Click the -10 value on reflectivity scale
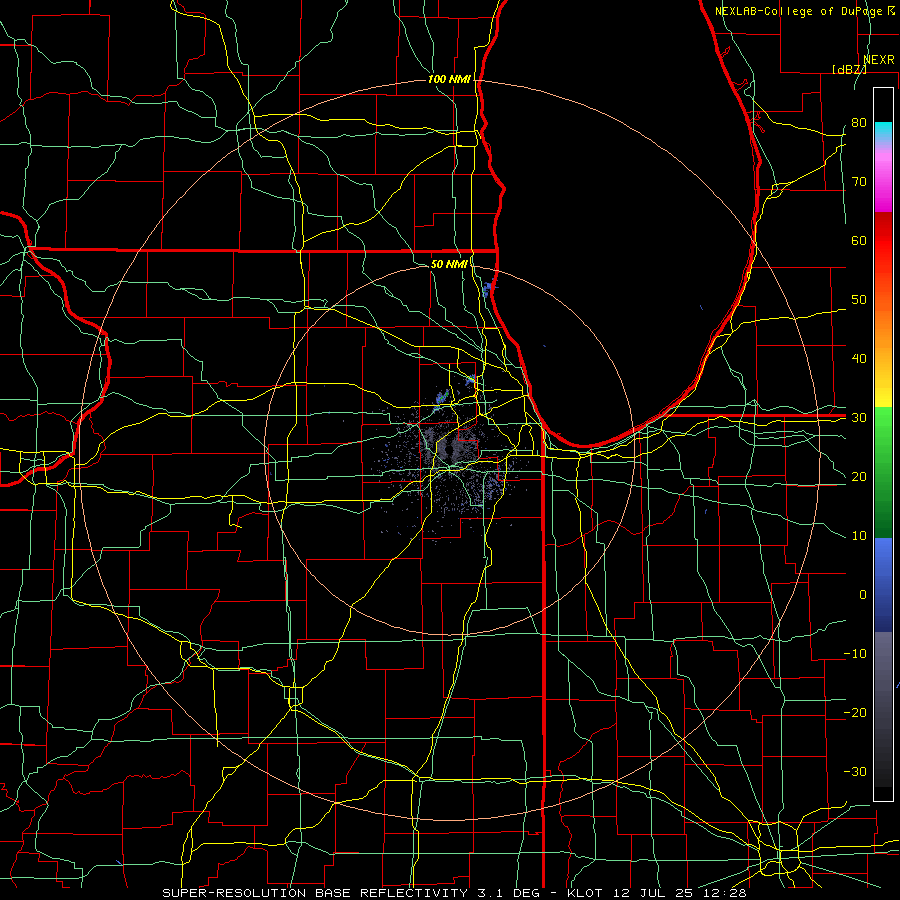 pyautogui.click(x=855, y=654)
